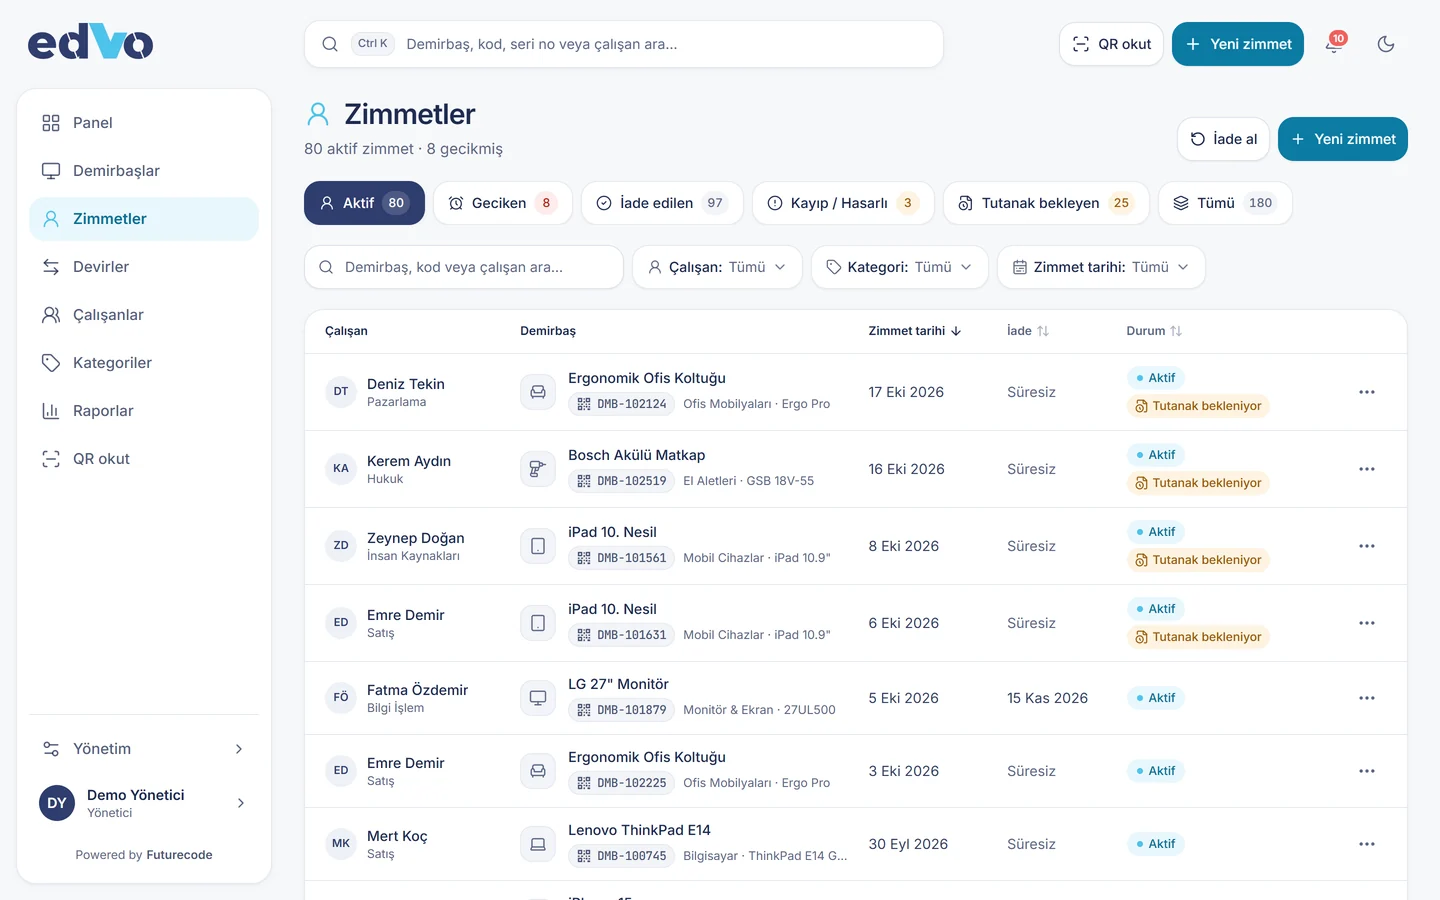
Task: Open the three-dot menu for Fatma Özdemir's row
Action: [1367, 698]
